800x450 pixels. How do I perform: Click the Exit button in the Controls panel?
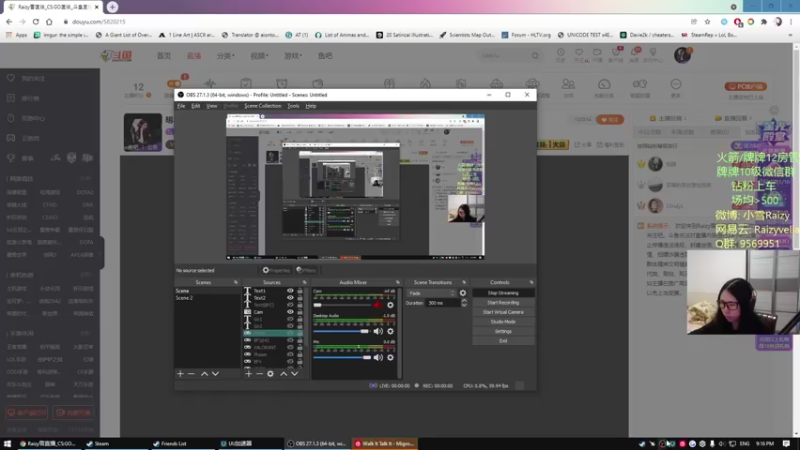[503, 341]
